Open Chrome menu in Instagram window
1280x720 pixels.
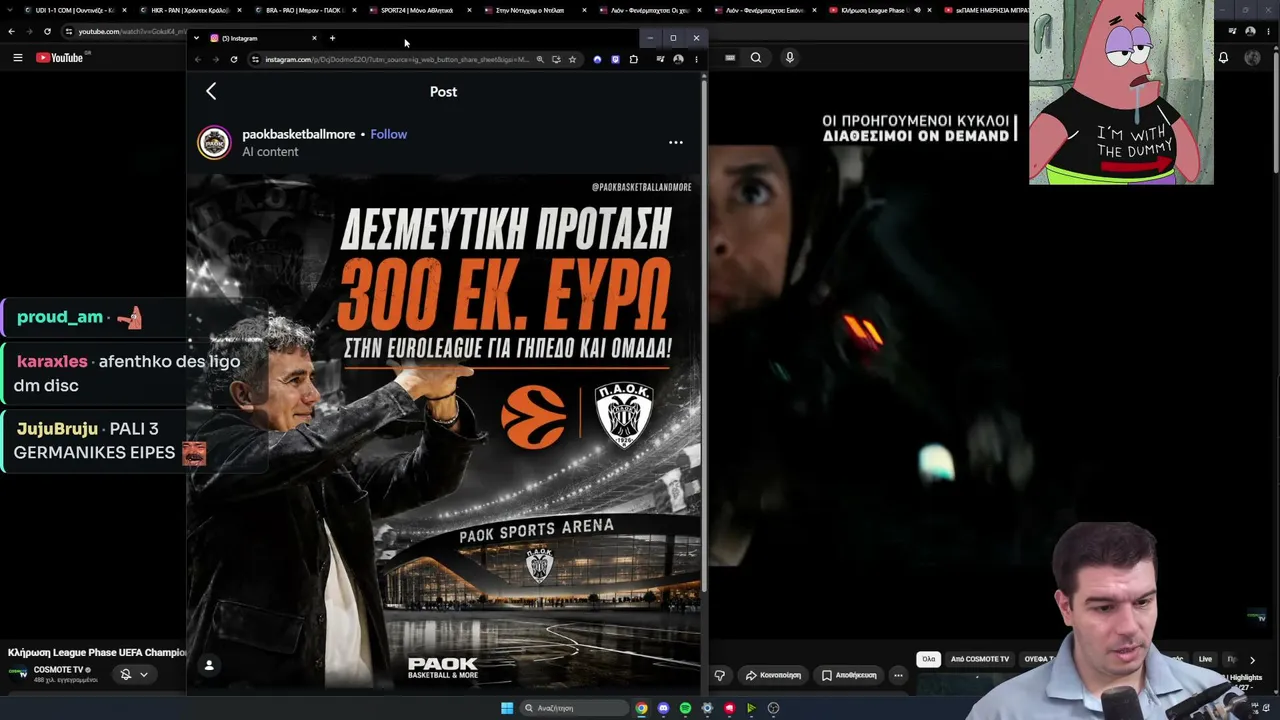[x=696, y=59]
